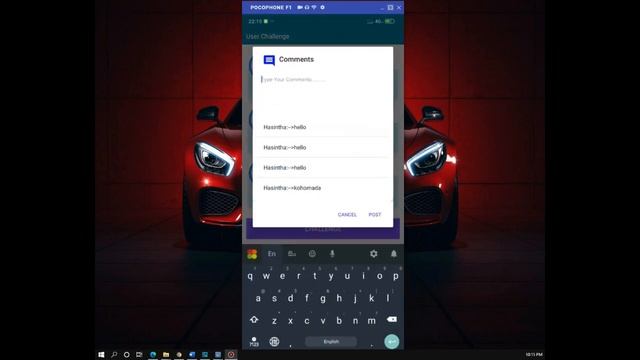Click the headphones icon in POCOPHONE title bar
The width and height of the screenshot is (640, 360).
tap(307, 7)
